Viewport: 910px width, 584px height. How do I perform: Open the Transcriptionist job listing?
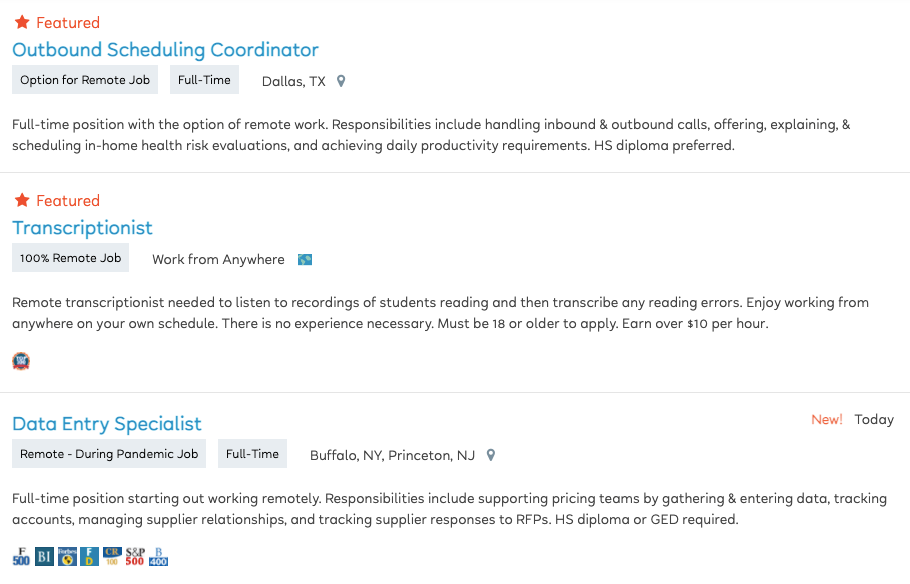82,228
